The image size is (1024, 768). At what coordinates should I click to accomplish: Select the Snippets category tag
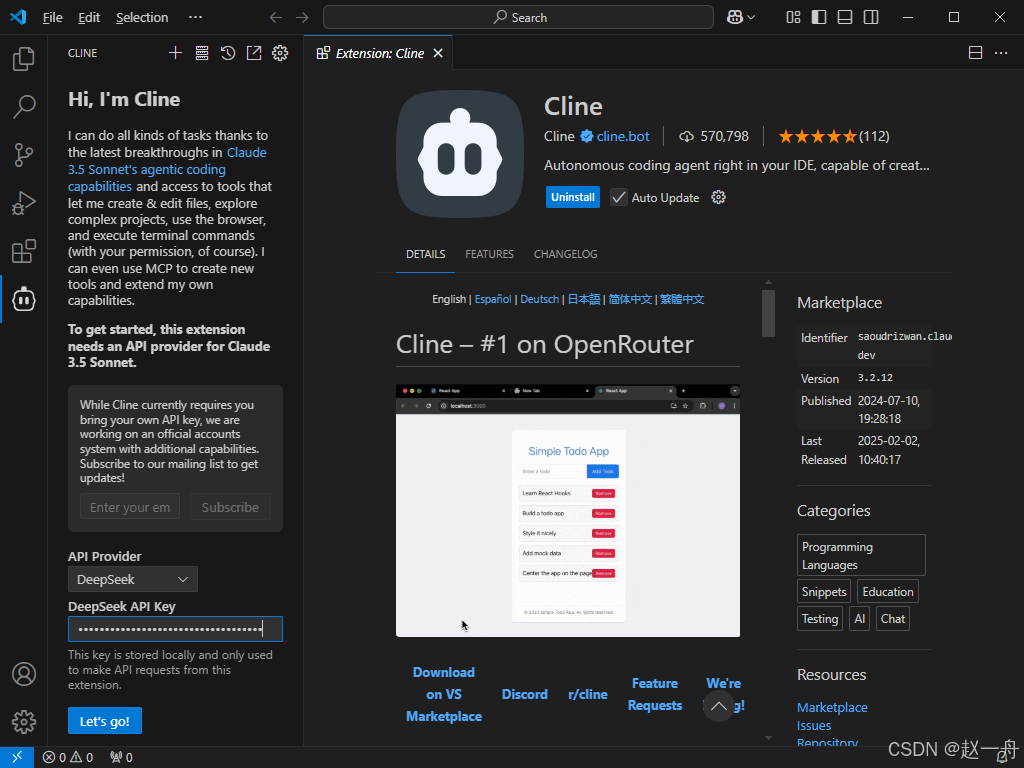tap(824, 592)
